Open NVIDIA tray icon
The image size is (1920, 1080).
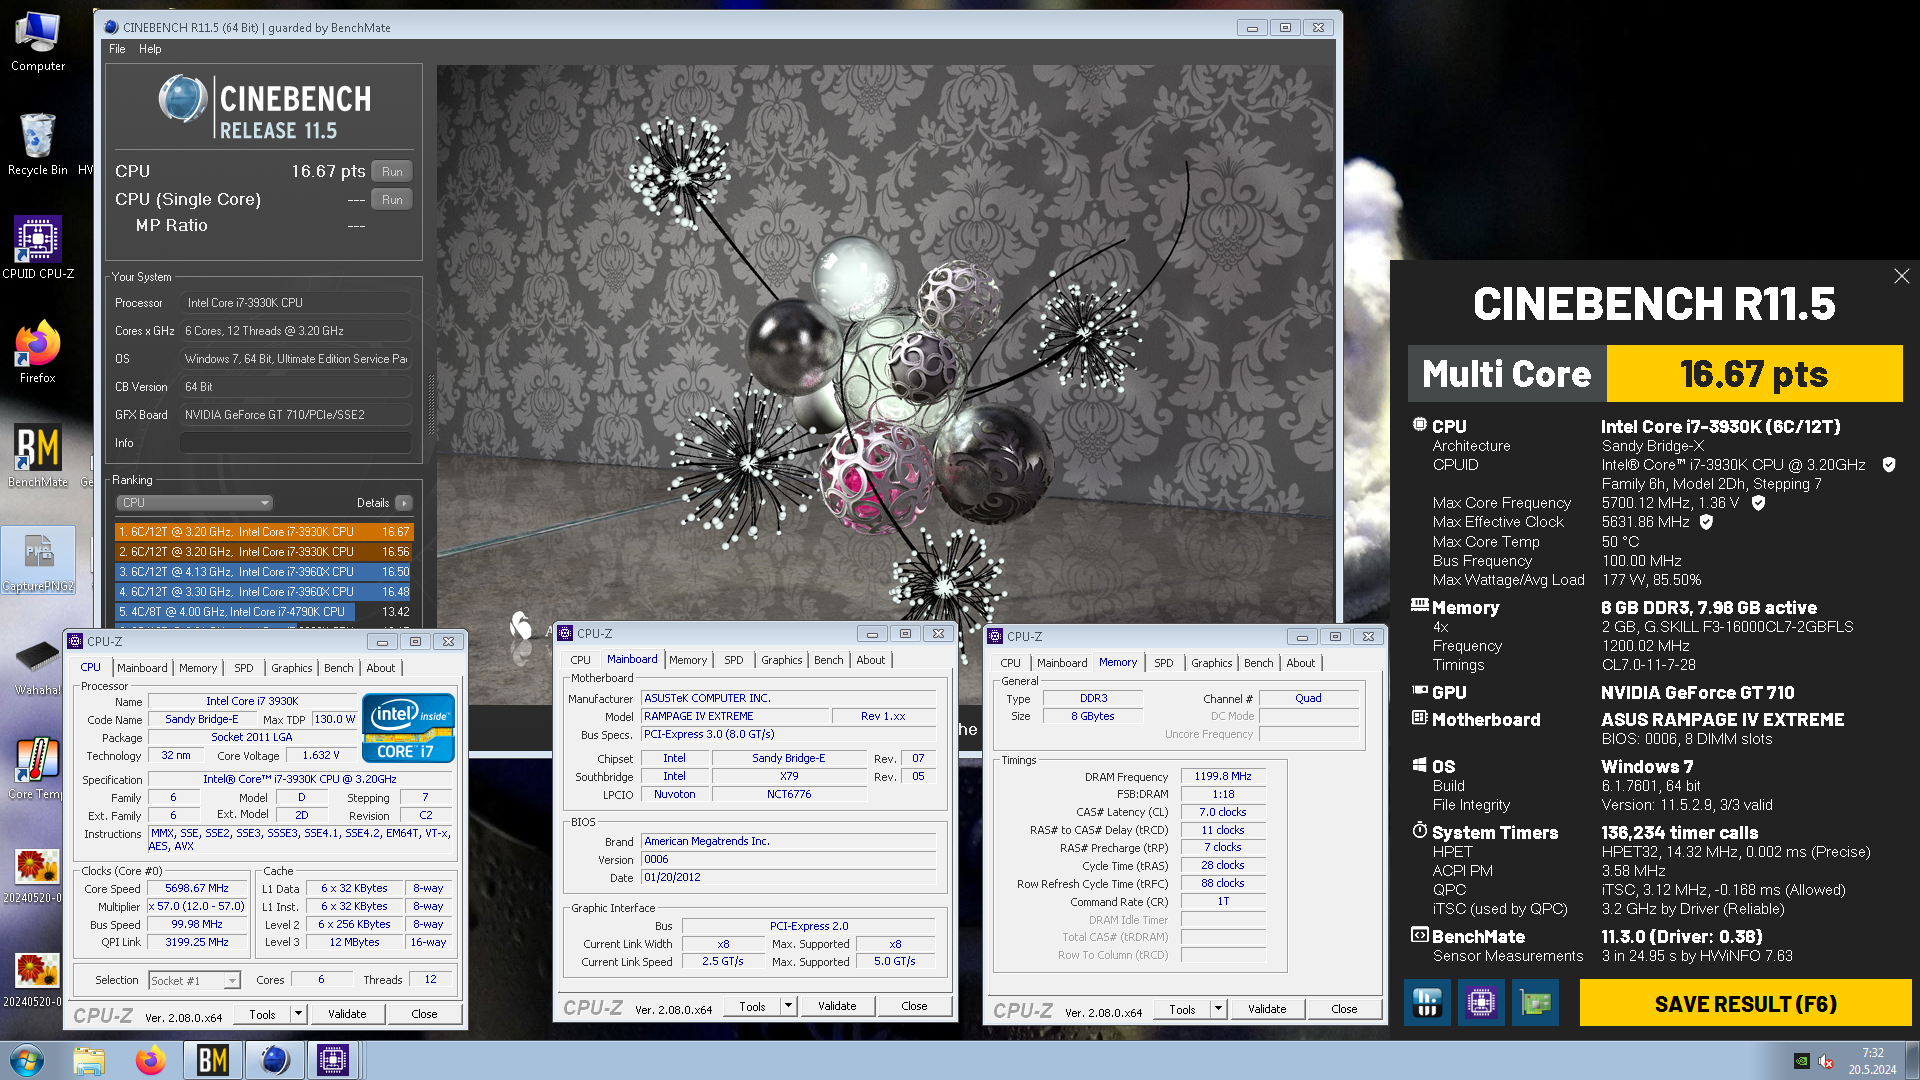click(x=1802, y=1061)
